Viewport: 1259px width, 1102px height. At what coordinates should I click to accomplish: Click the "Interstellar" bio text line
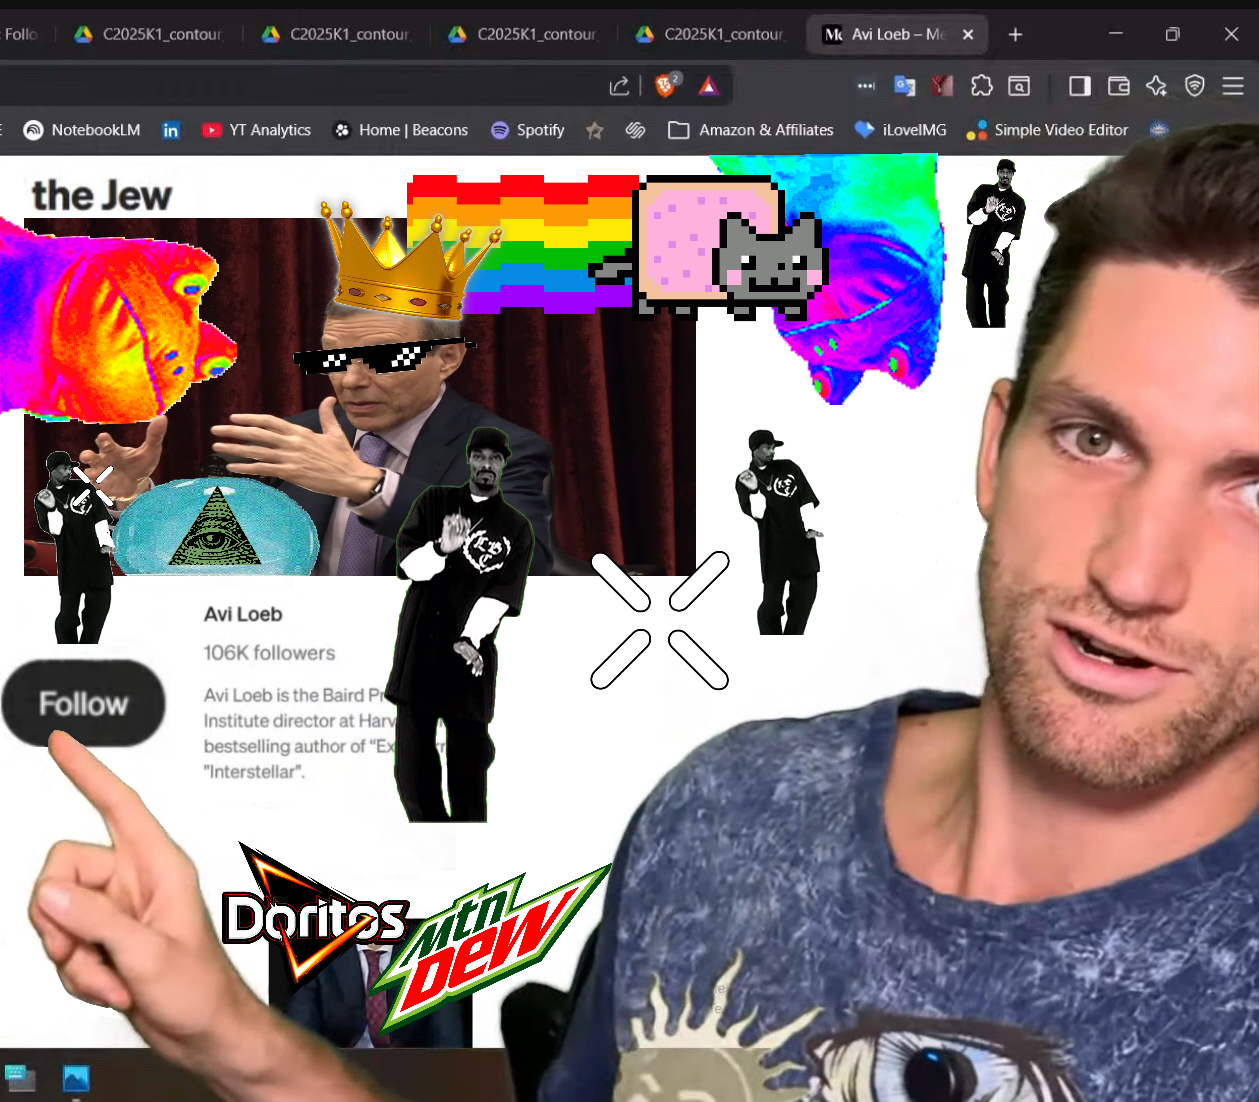tap(254, 772)
